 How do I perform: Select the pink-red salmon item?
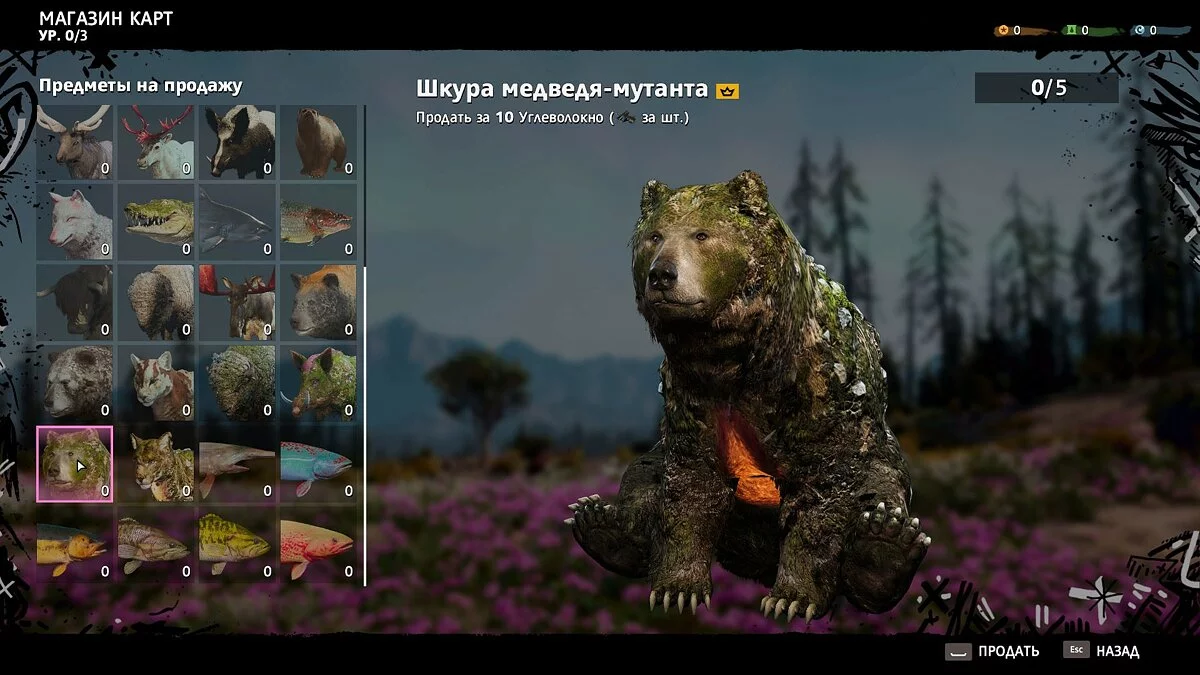coord(318,544)
